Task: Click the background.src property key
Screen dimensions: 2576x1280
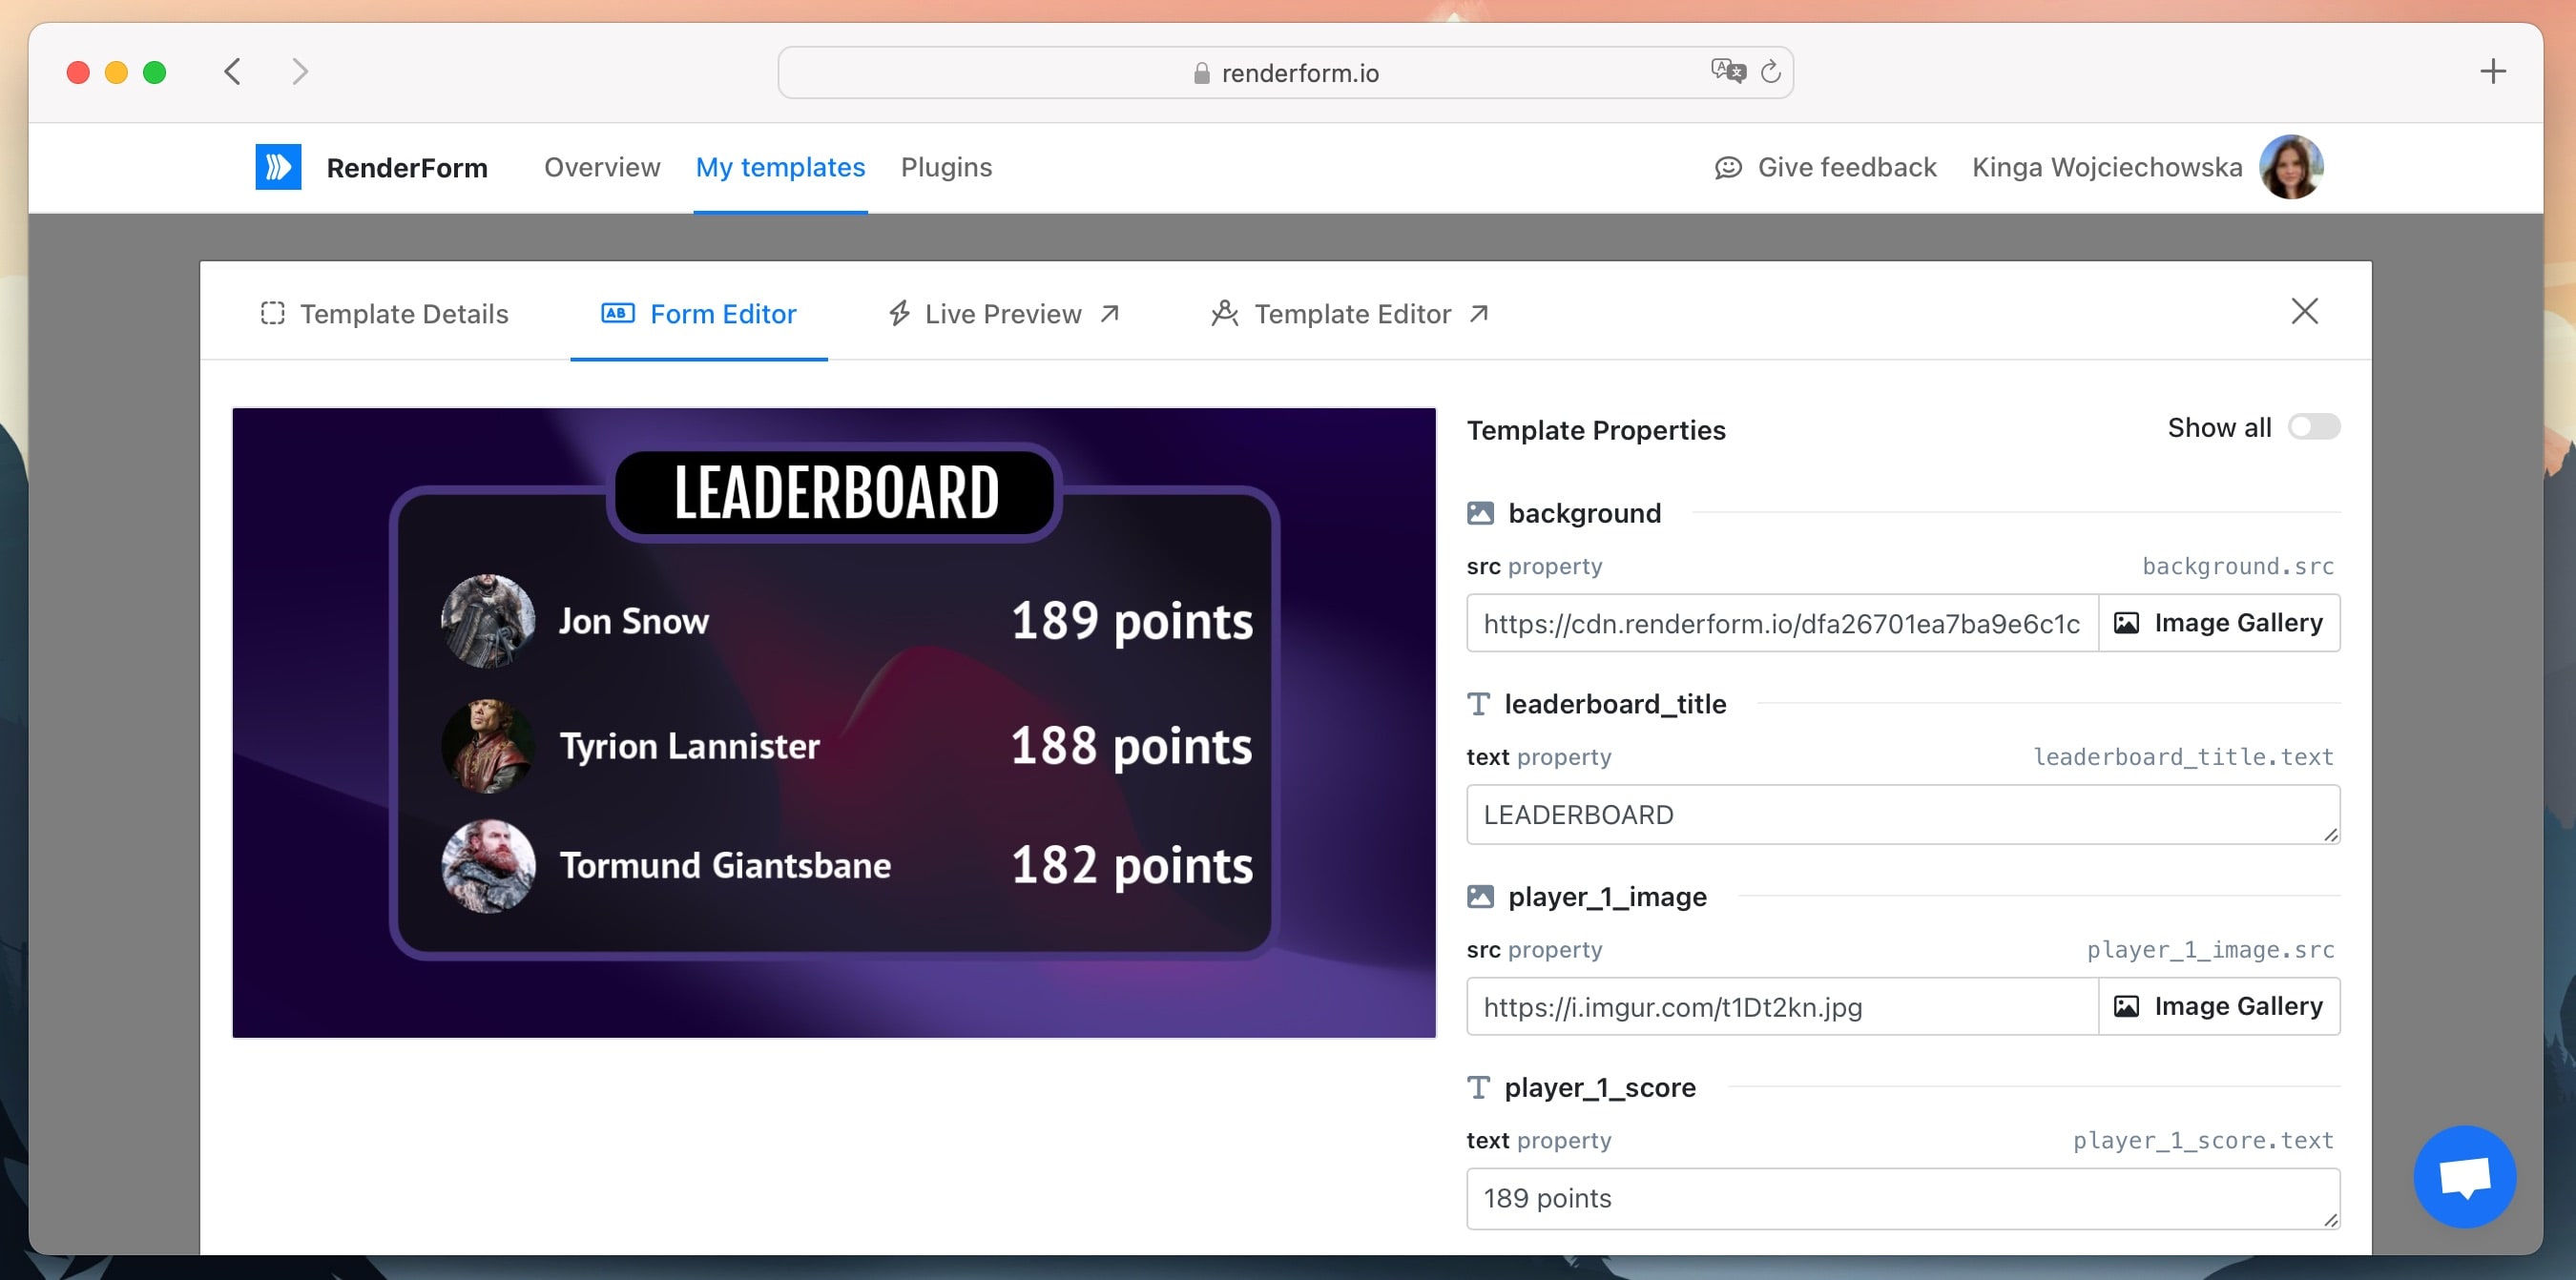Action: (2238, 566)
